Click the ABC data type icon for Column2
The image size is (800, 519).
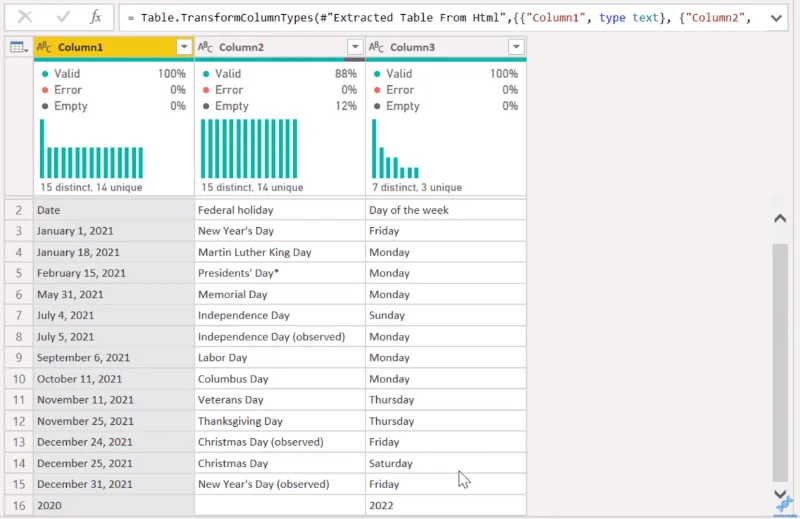click(205, 47)
